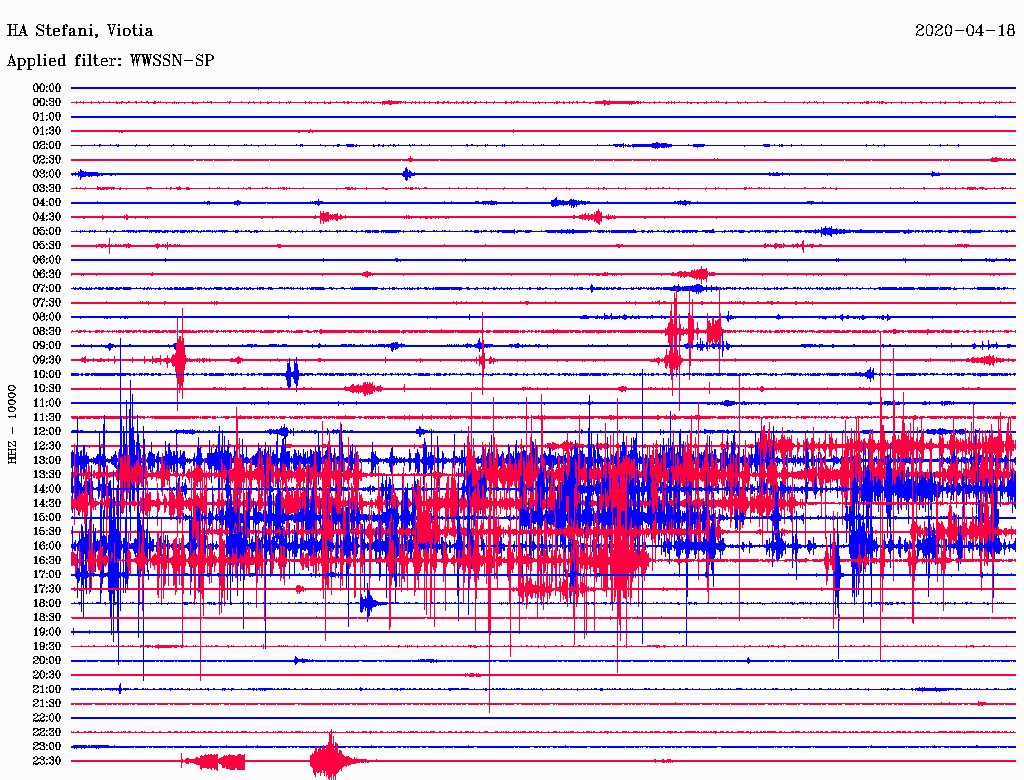This screenshot has height=780, width=1024.
Task: Click the 20:30 time label
Action: click(x=47, y=675)
